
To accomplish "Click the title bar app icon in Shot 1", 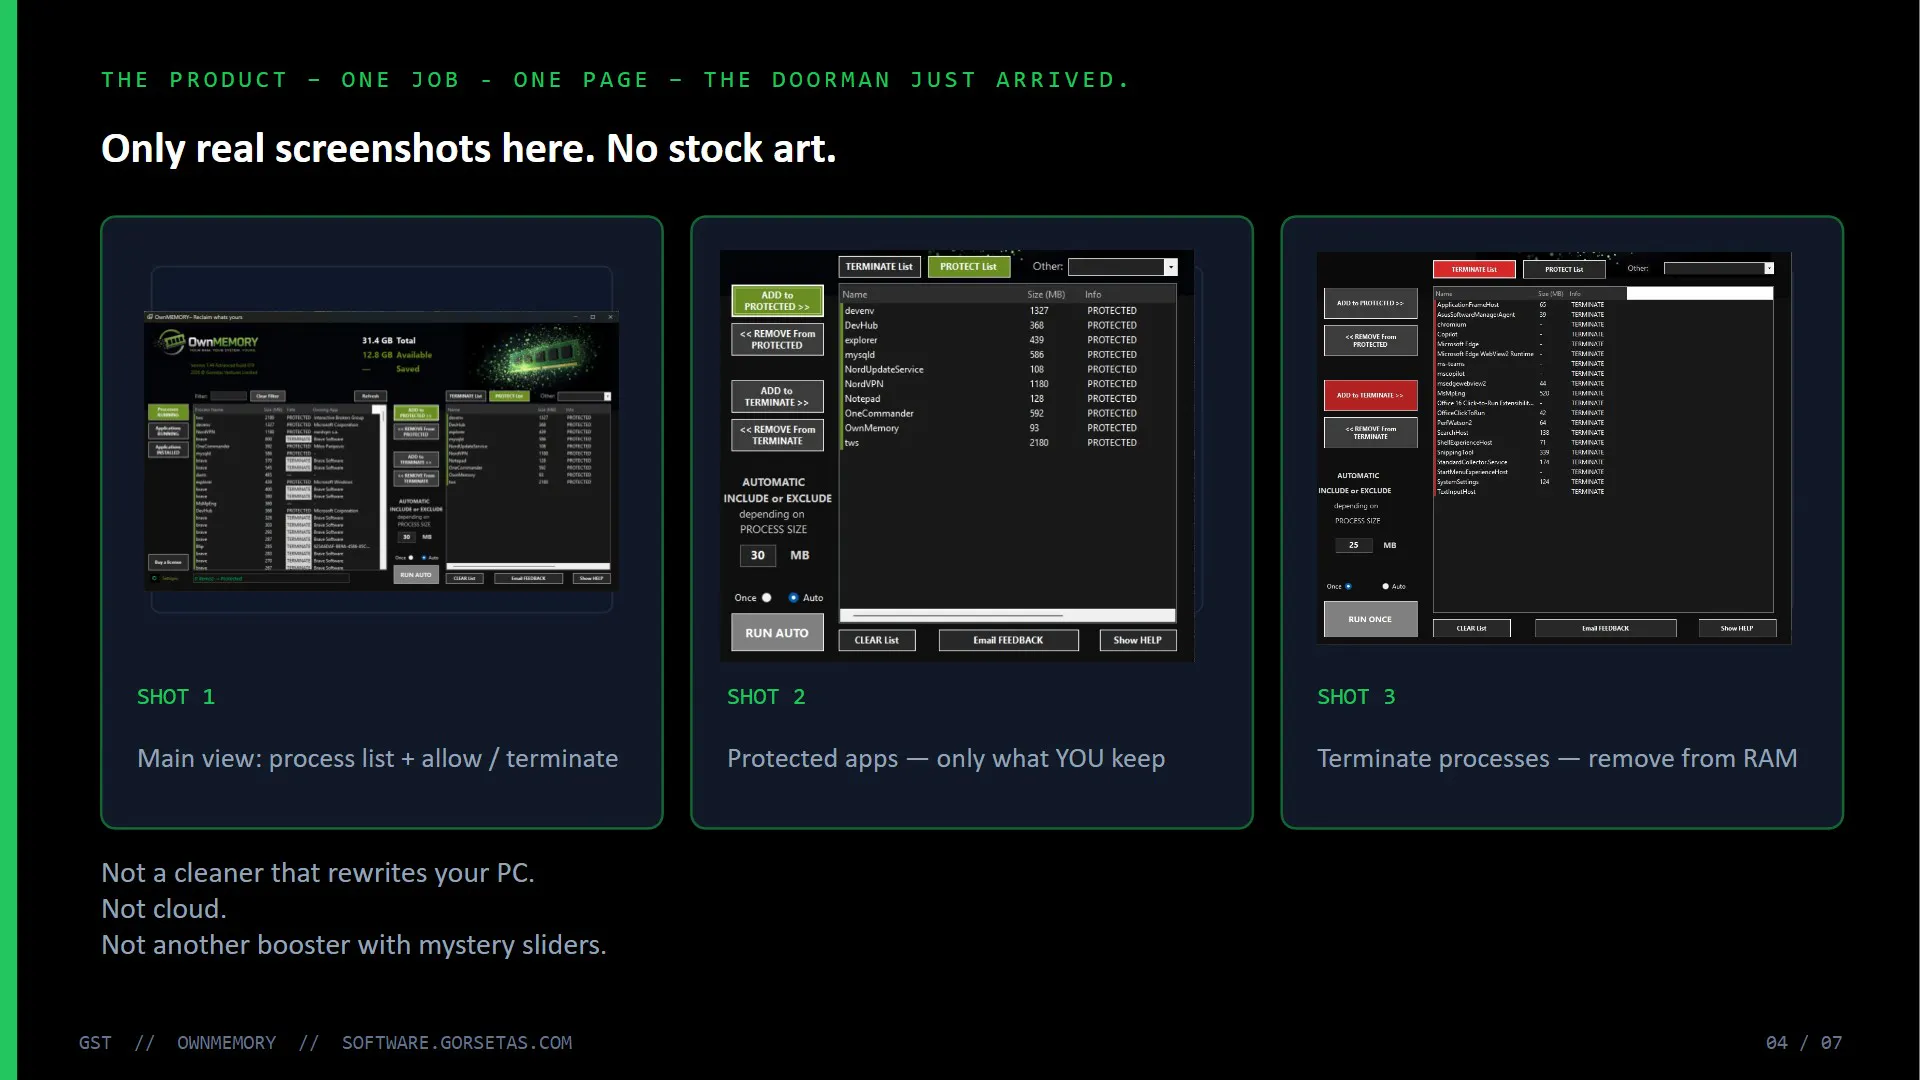I will [150, 317].
